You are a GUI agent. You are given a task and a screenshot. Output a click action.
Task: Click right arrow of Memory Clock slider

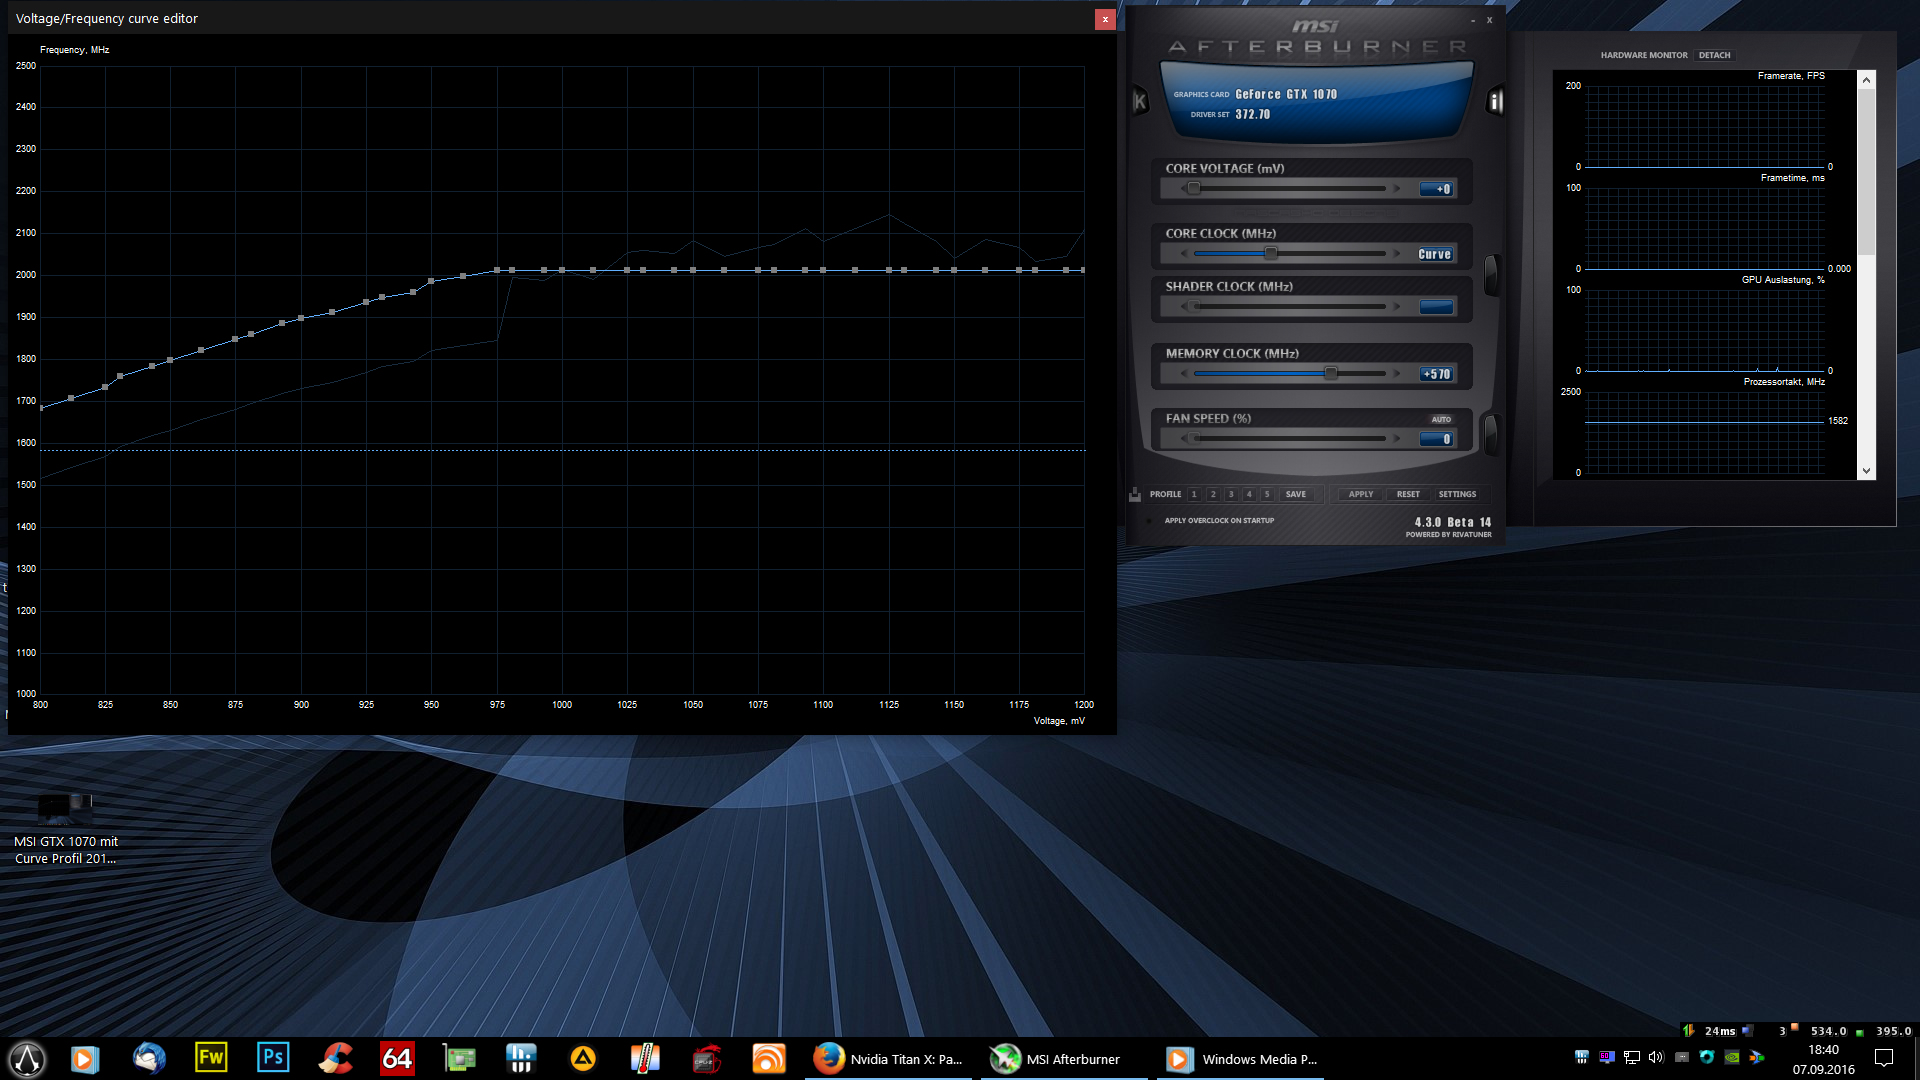tap(1397, 374)
